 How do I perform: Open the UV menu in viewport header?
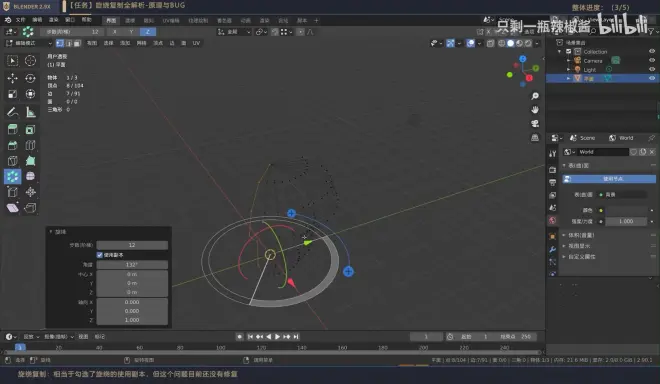tap(196, 43)
